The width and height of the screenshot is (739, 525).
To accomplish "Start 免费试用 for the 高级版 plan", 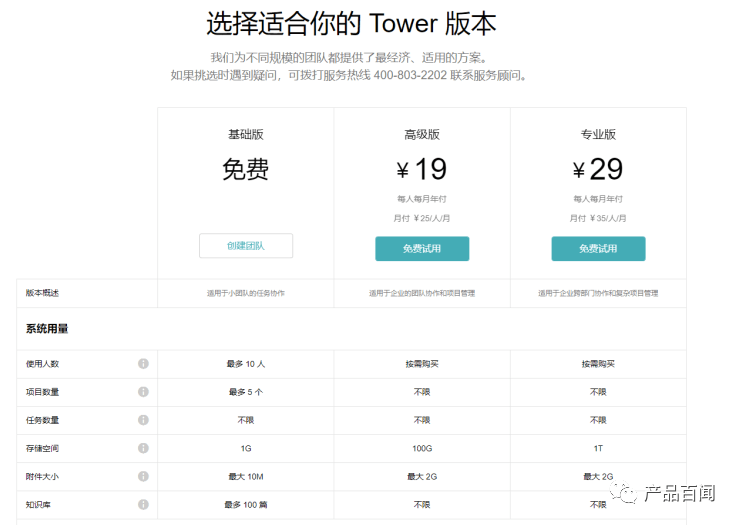I will tap(422, 248).
